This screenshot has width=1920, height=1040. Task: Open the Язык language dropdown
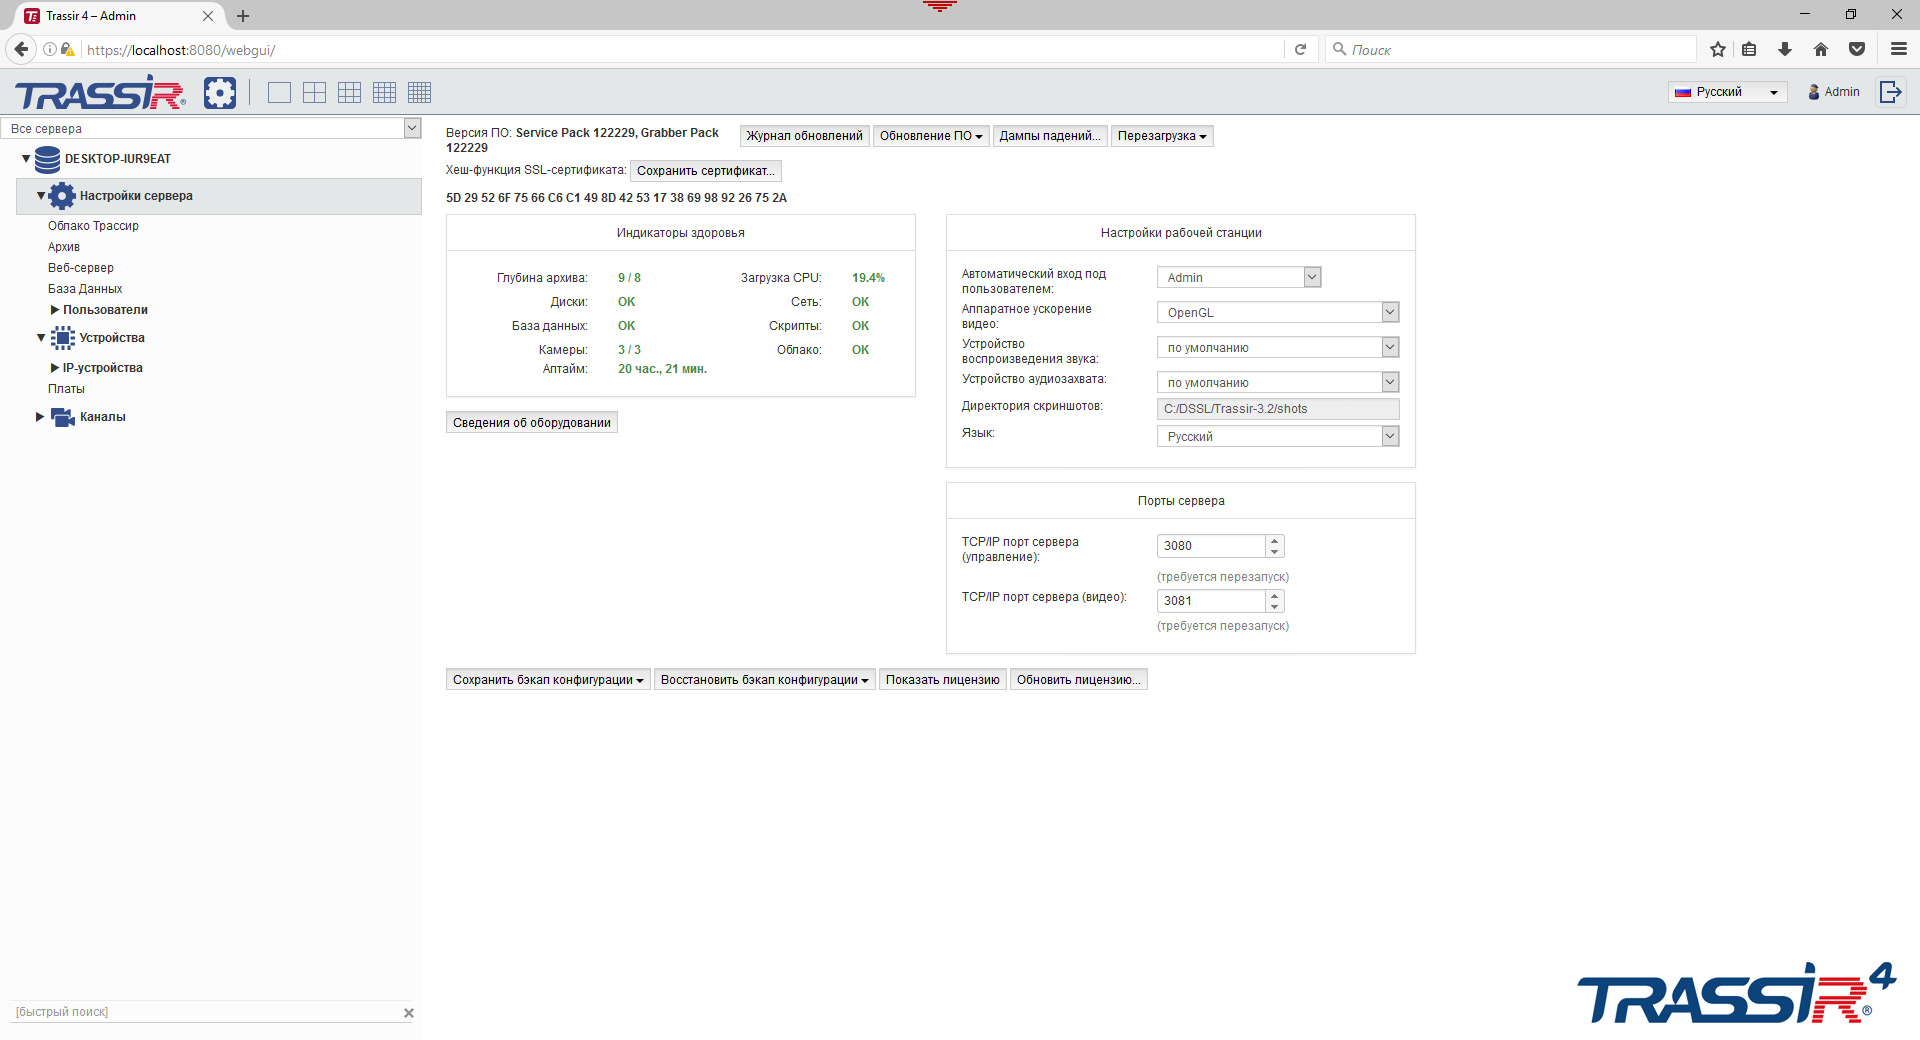[x=1389, y=436]
